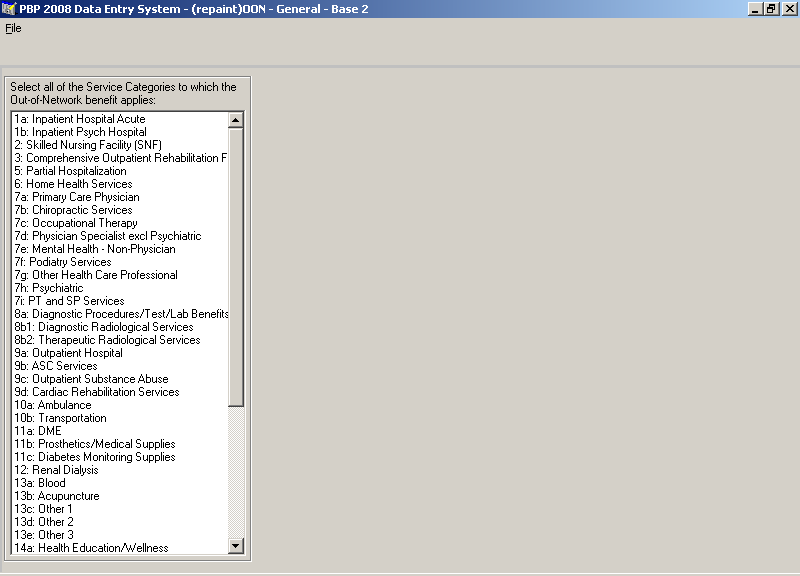
Task: Select '6: Home Health Services'
Action: pos(120,184)
